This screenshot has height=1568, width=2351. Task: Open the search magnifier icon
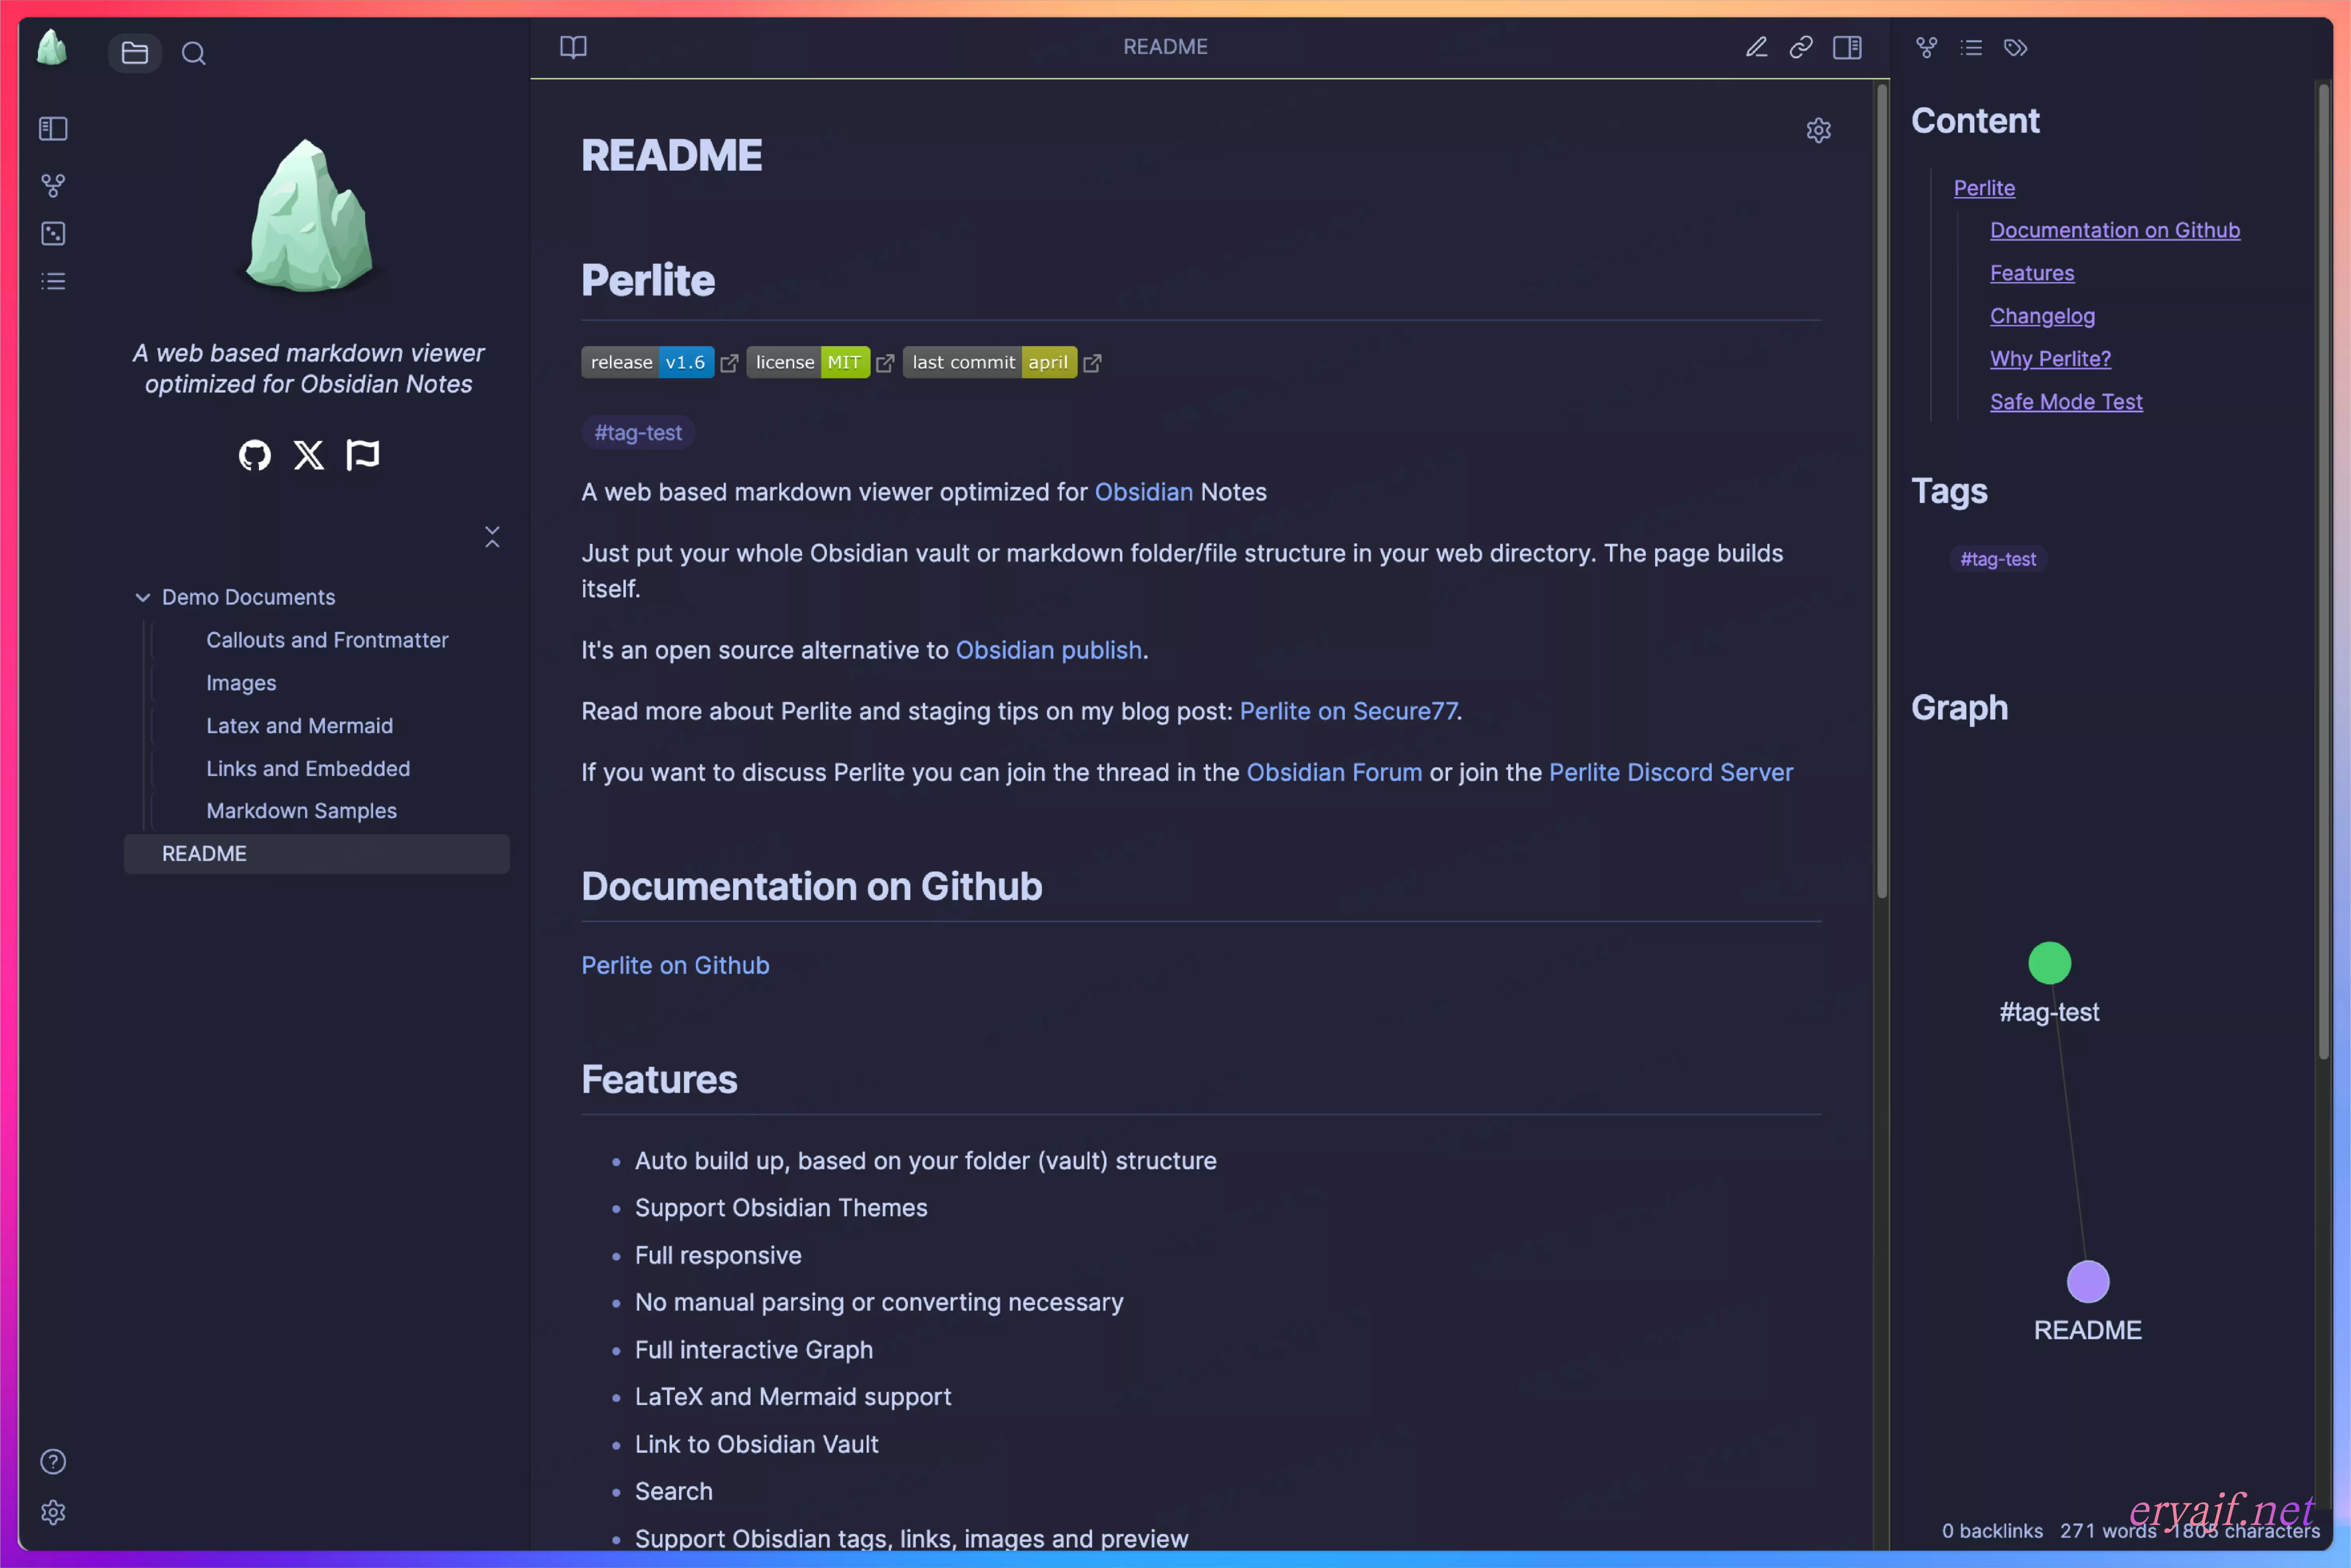(x=194, y=53)
